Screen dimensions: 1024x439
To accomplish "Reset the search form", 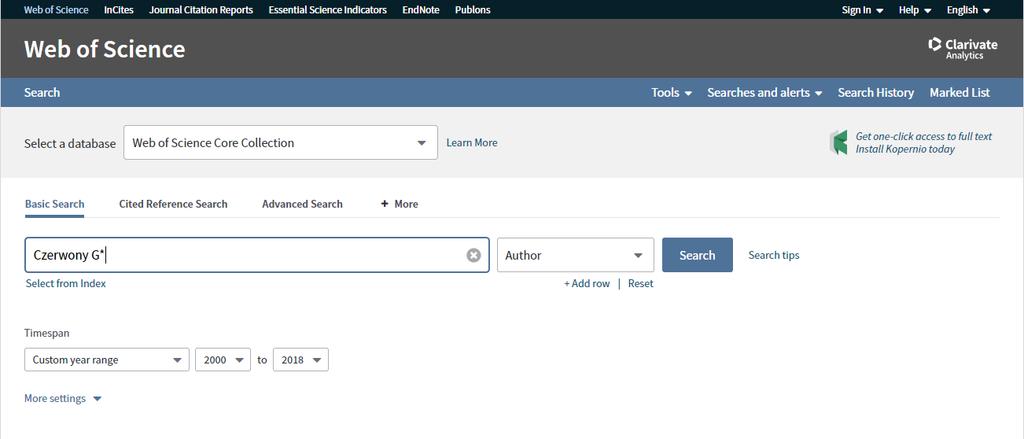I will pyautogui.click(x=641, y=284).
